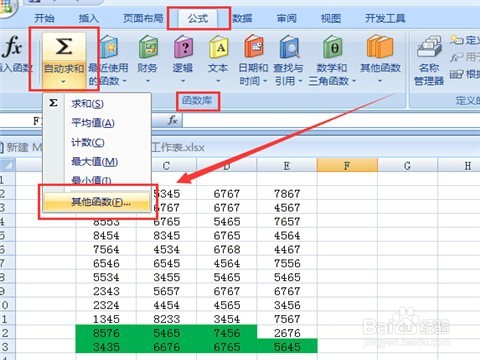Select cell with 8233 in column C
Screen dimensions: 480x360
click(x=166, y=319)
